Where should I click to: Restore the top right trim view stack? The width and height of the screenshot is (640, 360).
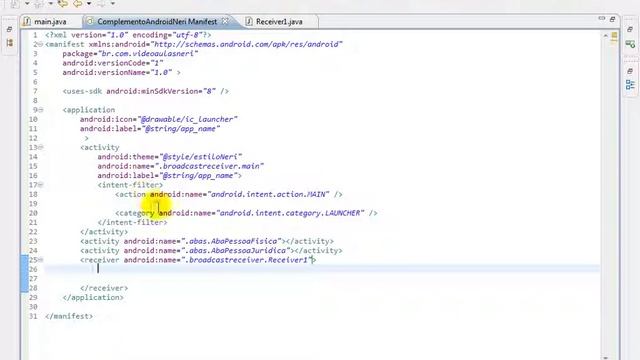point(630,29)
